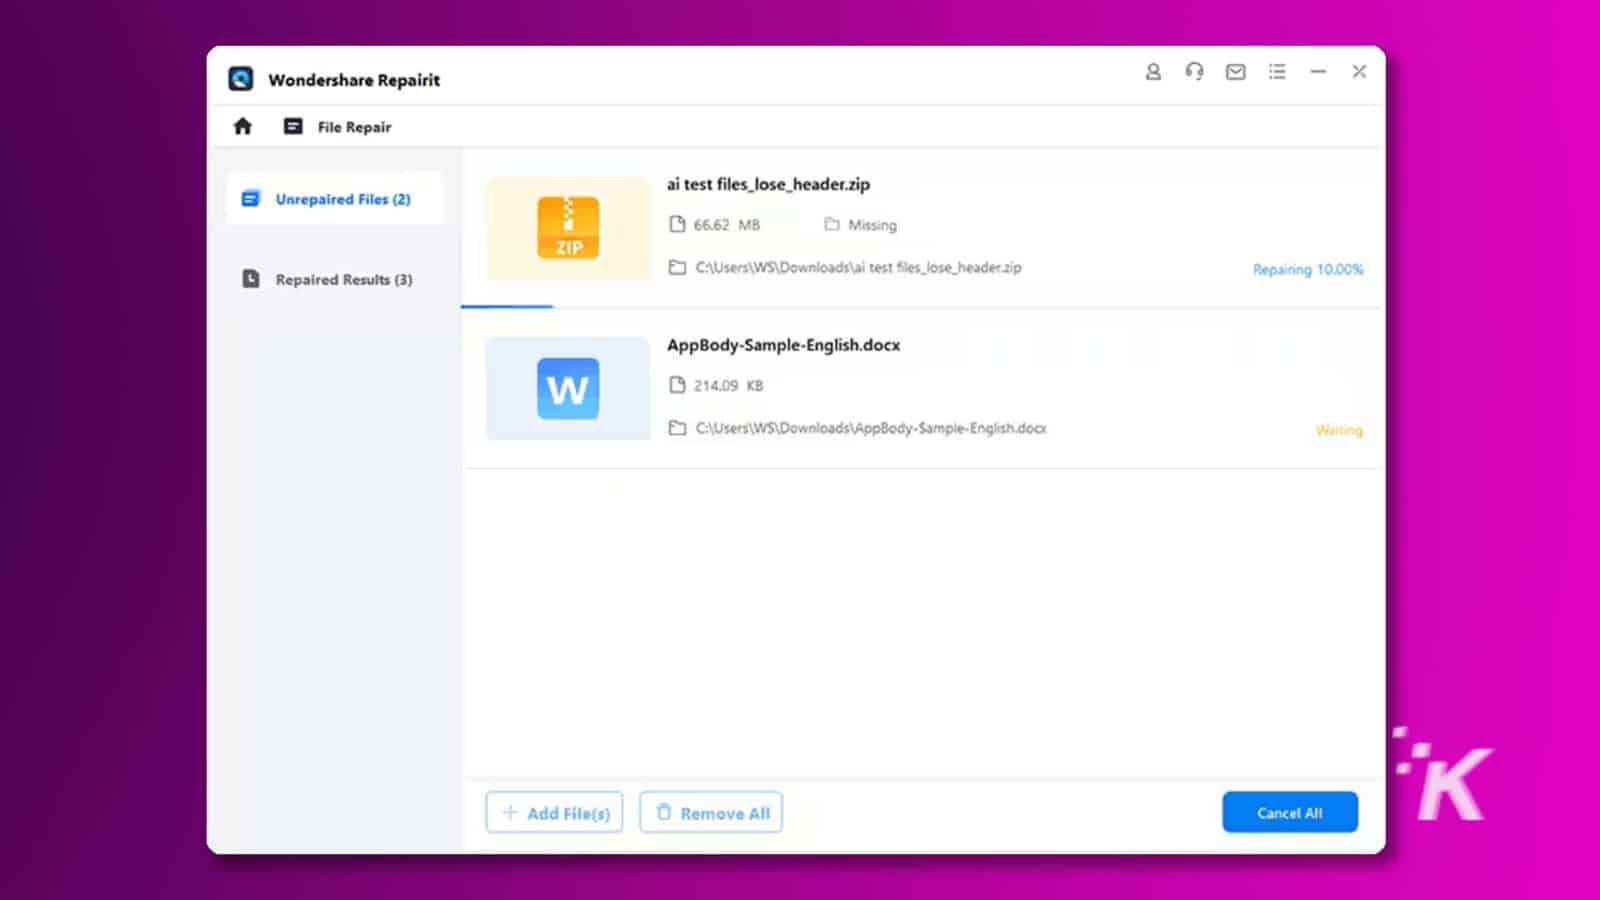The height and width of the screenshot is (900, 1600).
Task: Click the Remove All button
Action: 711,813
